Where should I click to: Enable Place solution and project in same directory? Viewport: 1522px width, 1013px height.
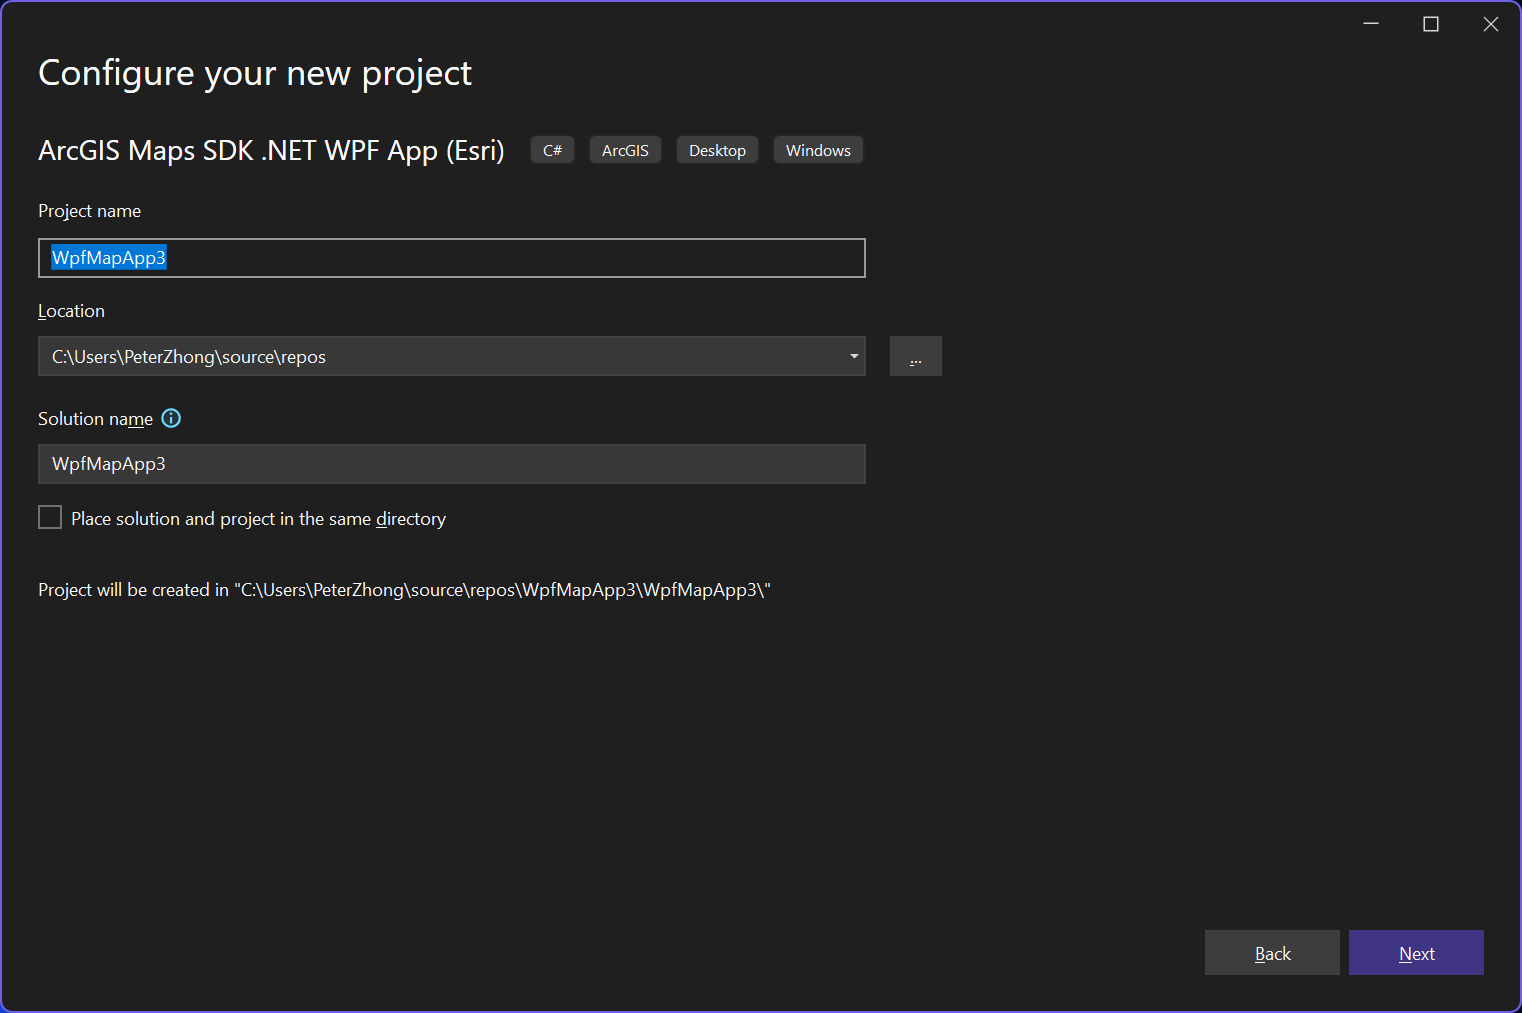click(50, 517)
